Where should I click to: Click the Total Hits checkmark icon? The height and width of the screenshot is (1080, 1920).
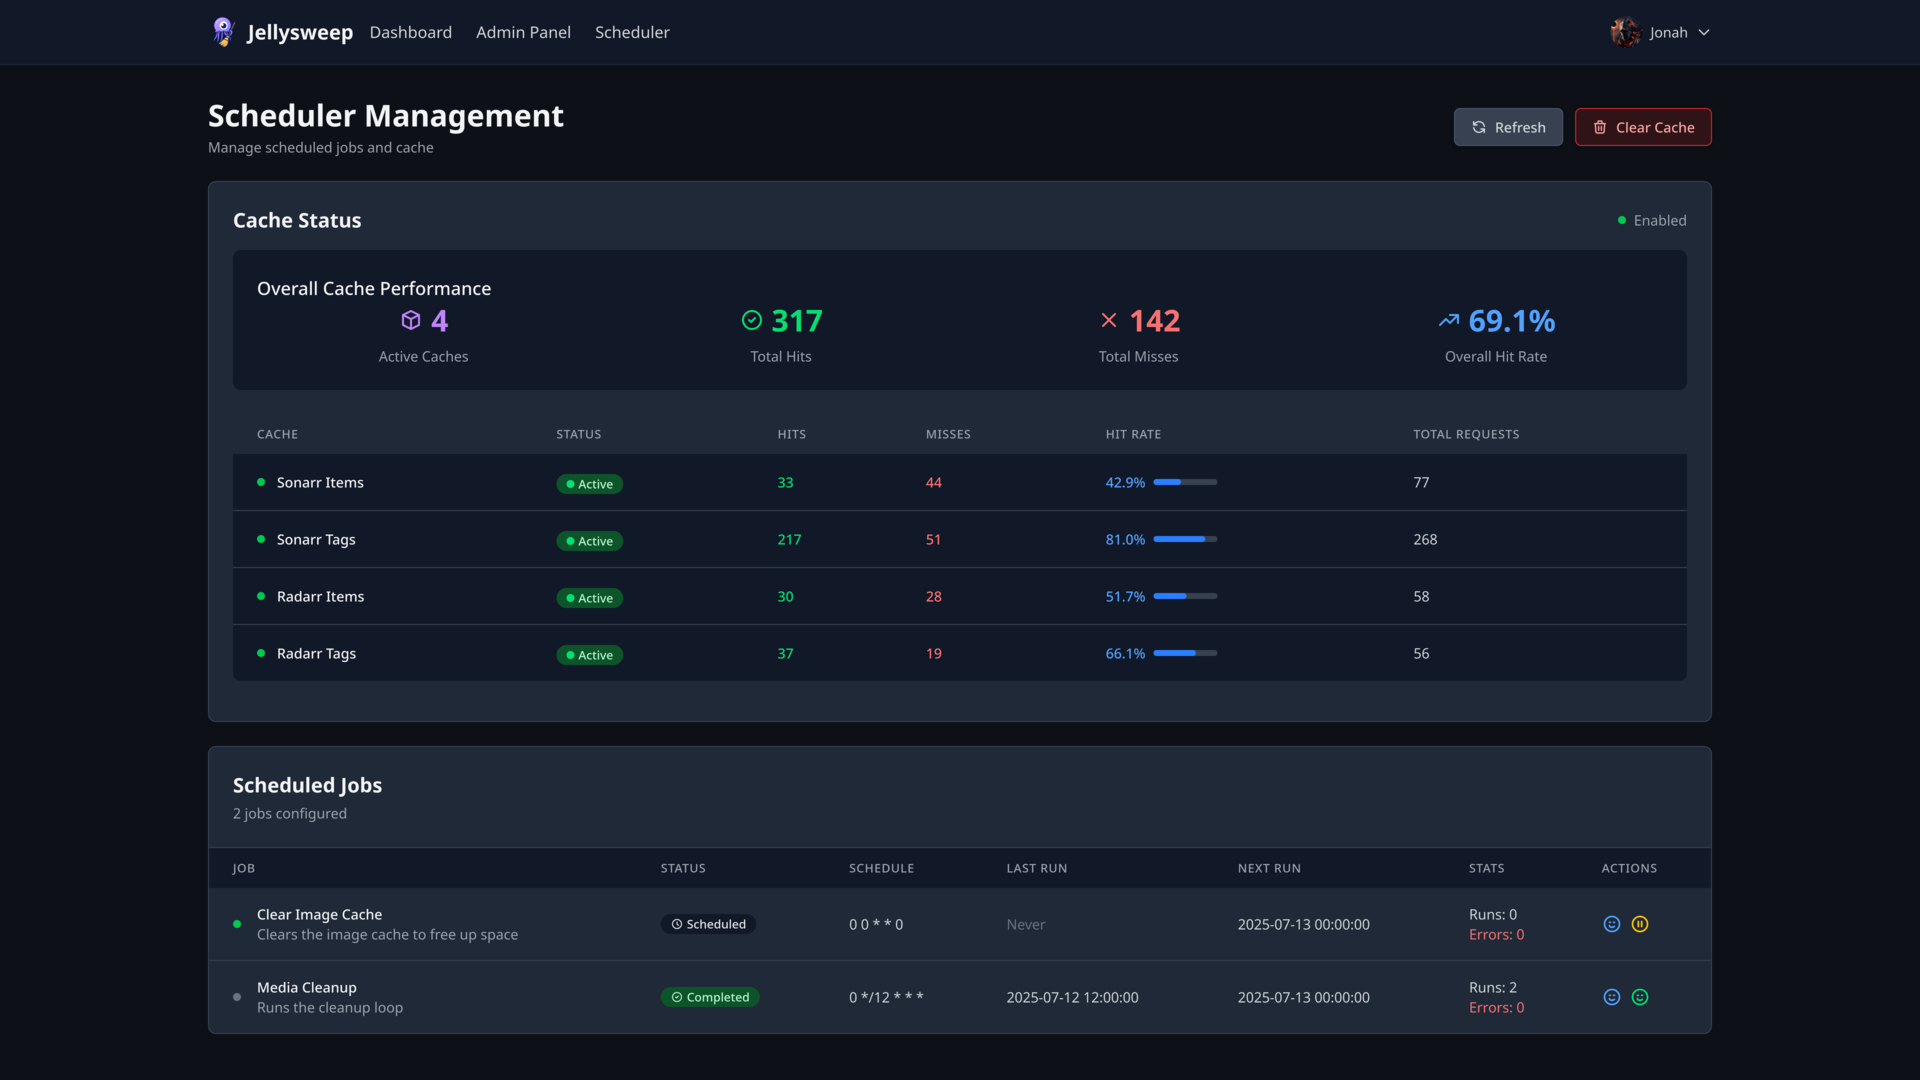(752, 320)
